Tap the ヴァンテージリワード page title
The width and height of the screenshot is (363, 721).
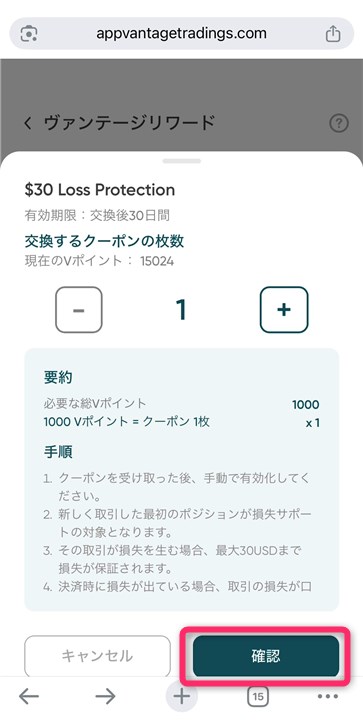click(130, 123)
